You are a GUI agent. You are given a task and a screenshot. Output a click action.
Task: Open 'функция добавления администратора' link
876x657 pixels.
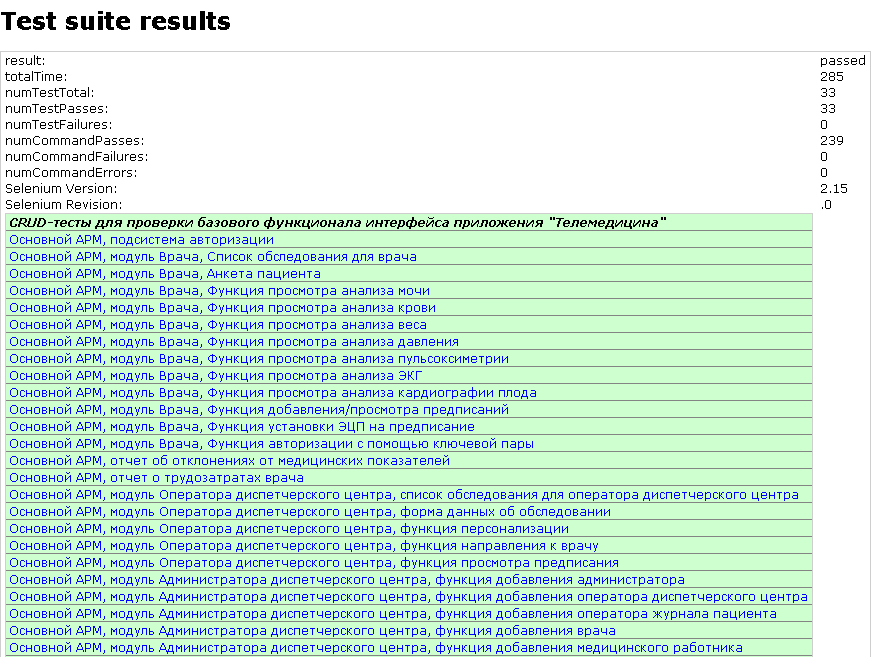(x=347, y=579)
